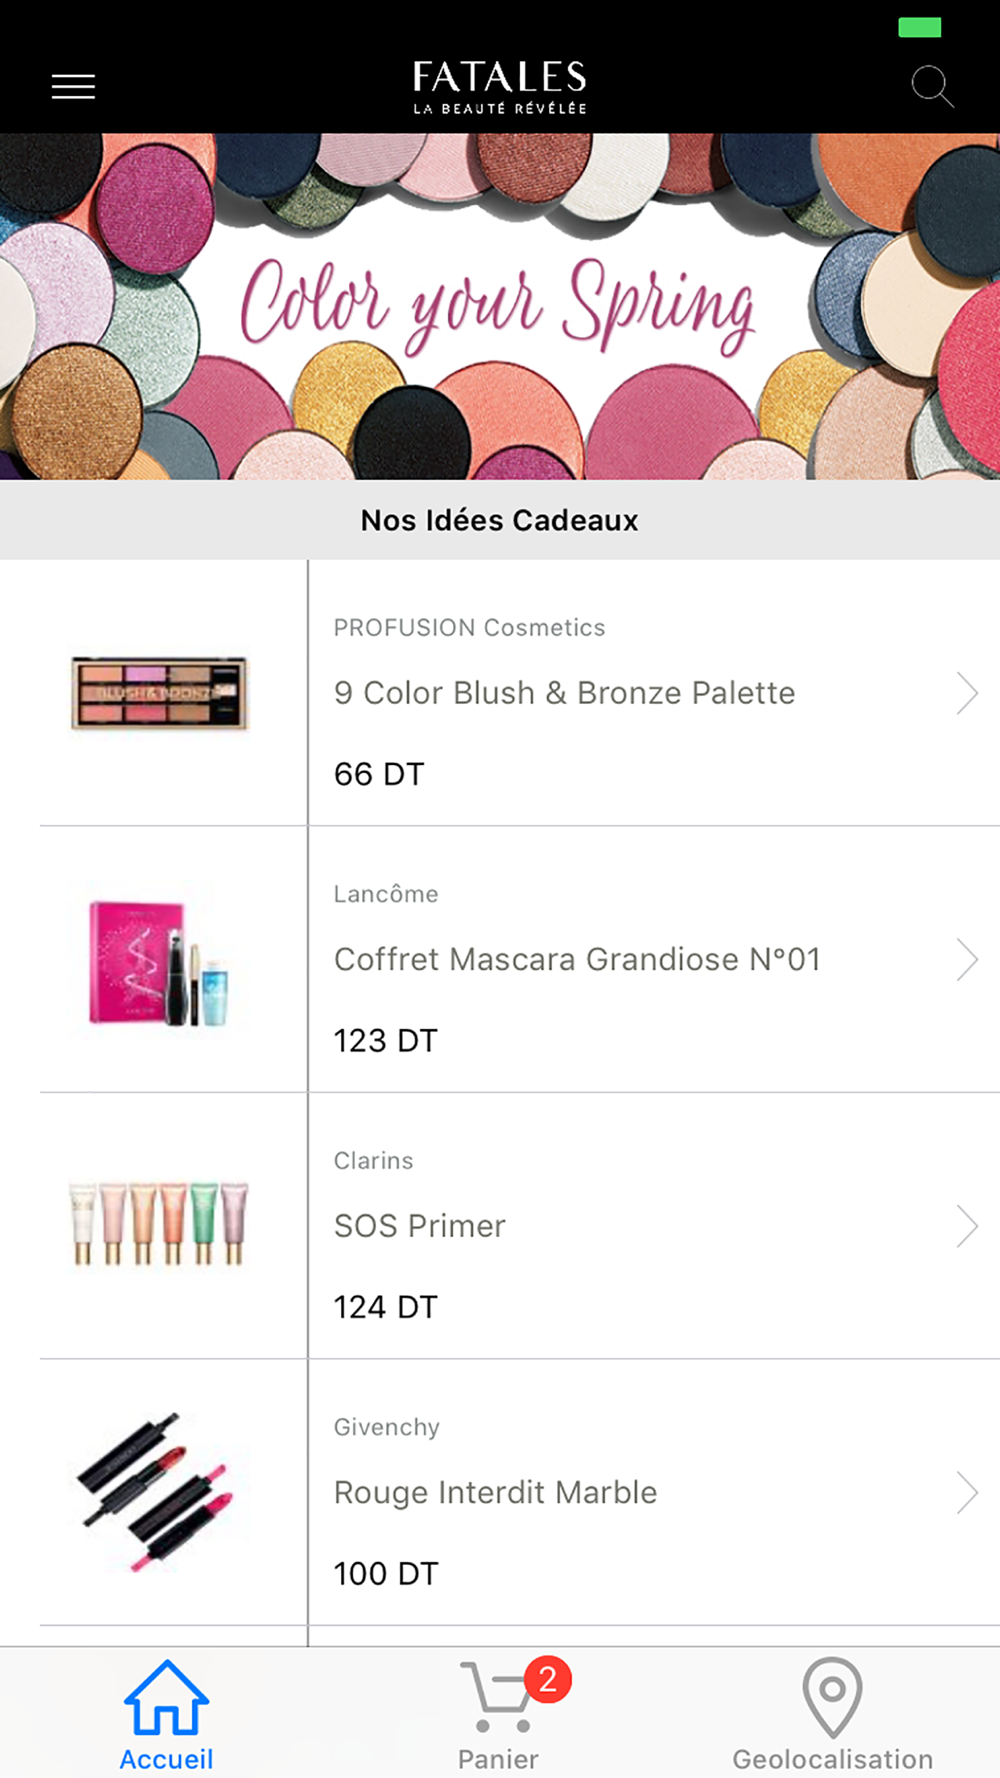The width and height of the screenshot is (1000, 1778).
Task: Tap the Accueil home icon
Action: click(x=166, y=1697)
